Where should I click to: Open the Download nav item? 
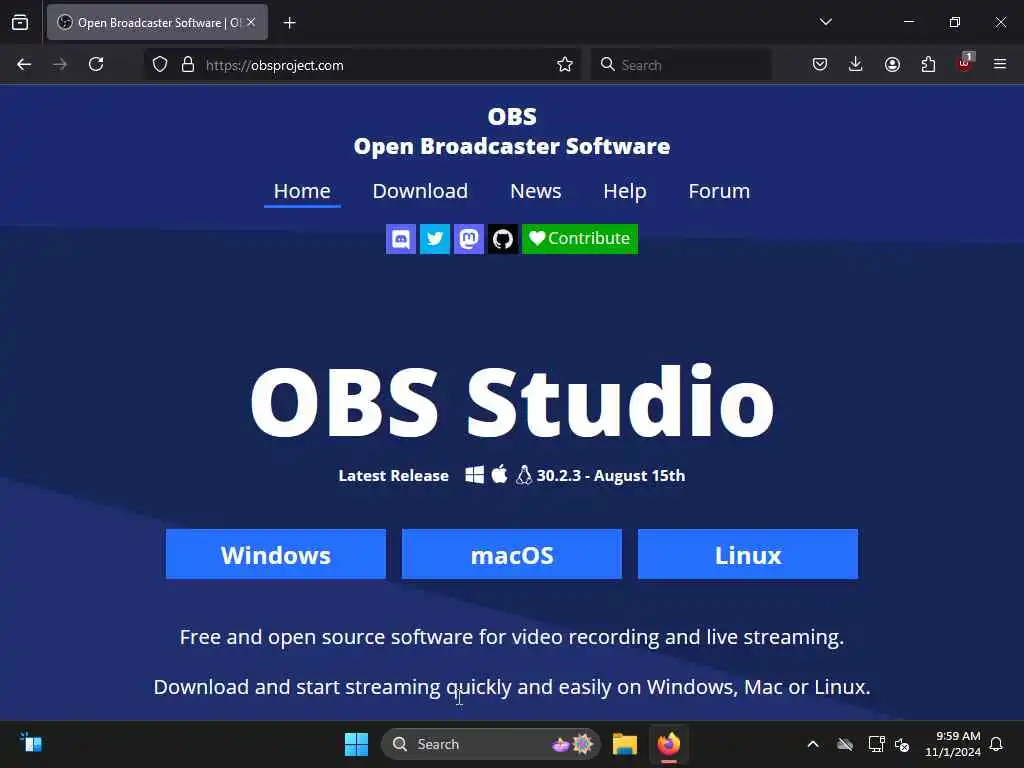click(420, 191)
